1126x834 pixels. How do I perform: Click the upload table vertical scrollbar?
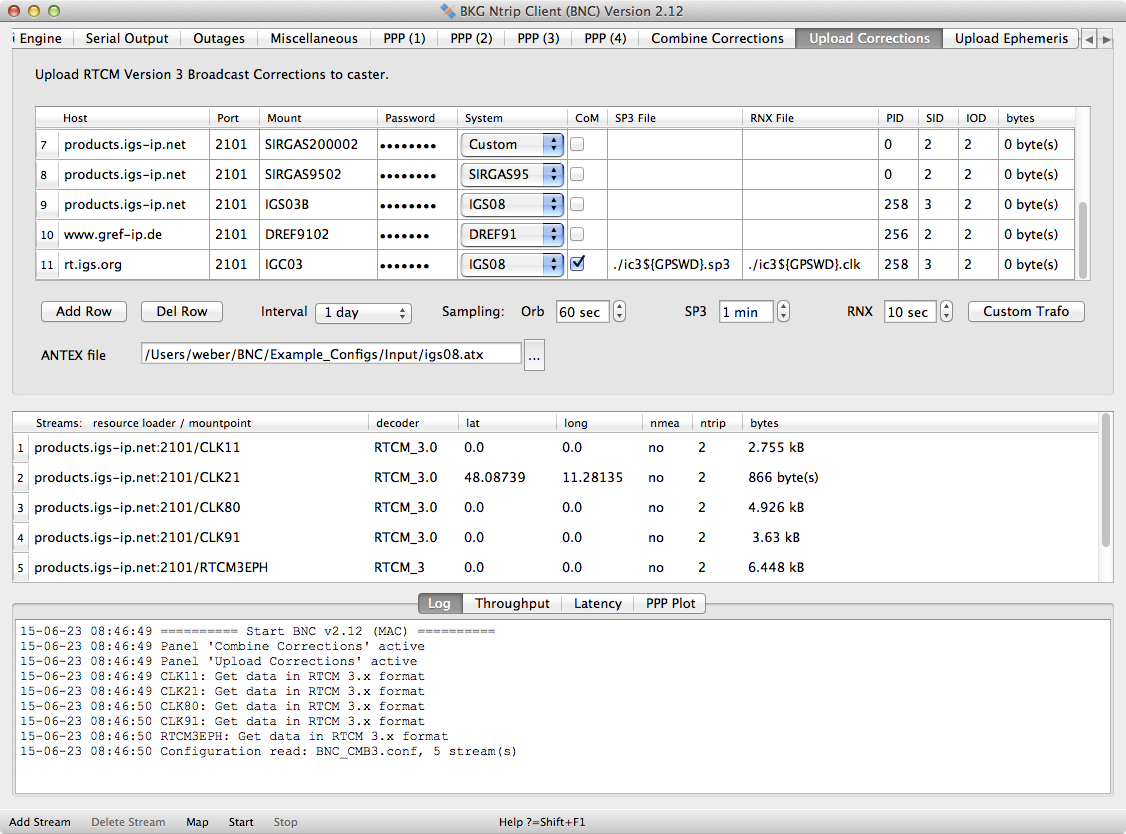pyautogui.click(x=1083, y=238)
